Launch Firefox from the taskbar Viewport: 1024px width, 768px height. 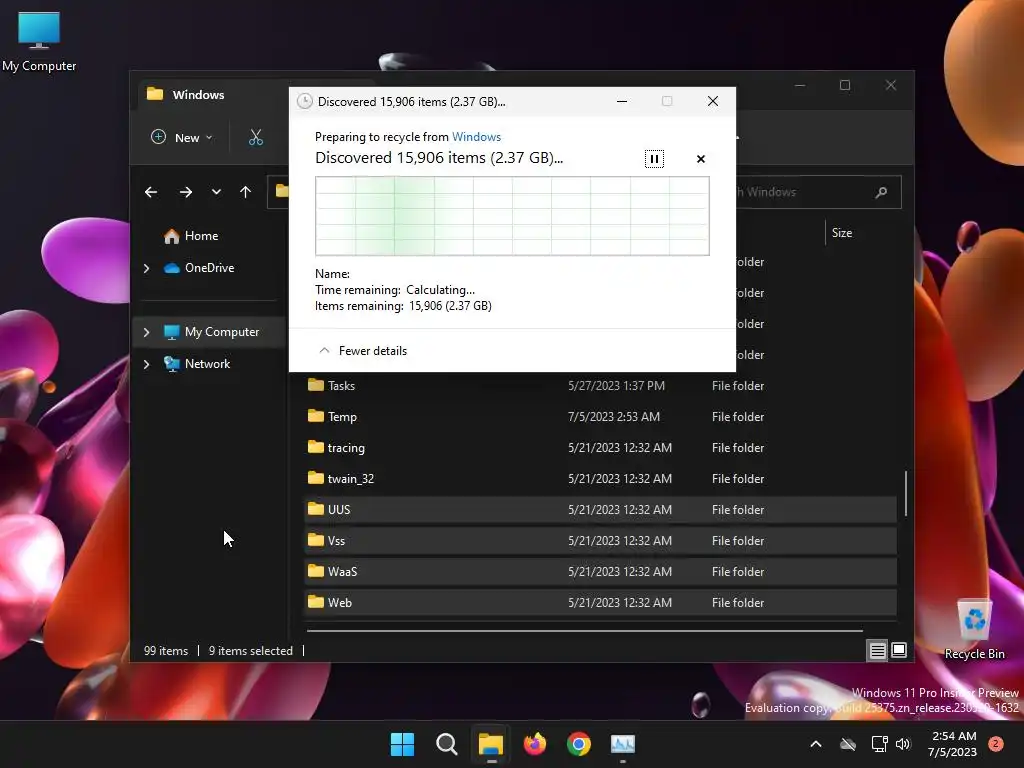535,744
